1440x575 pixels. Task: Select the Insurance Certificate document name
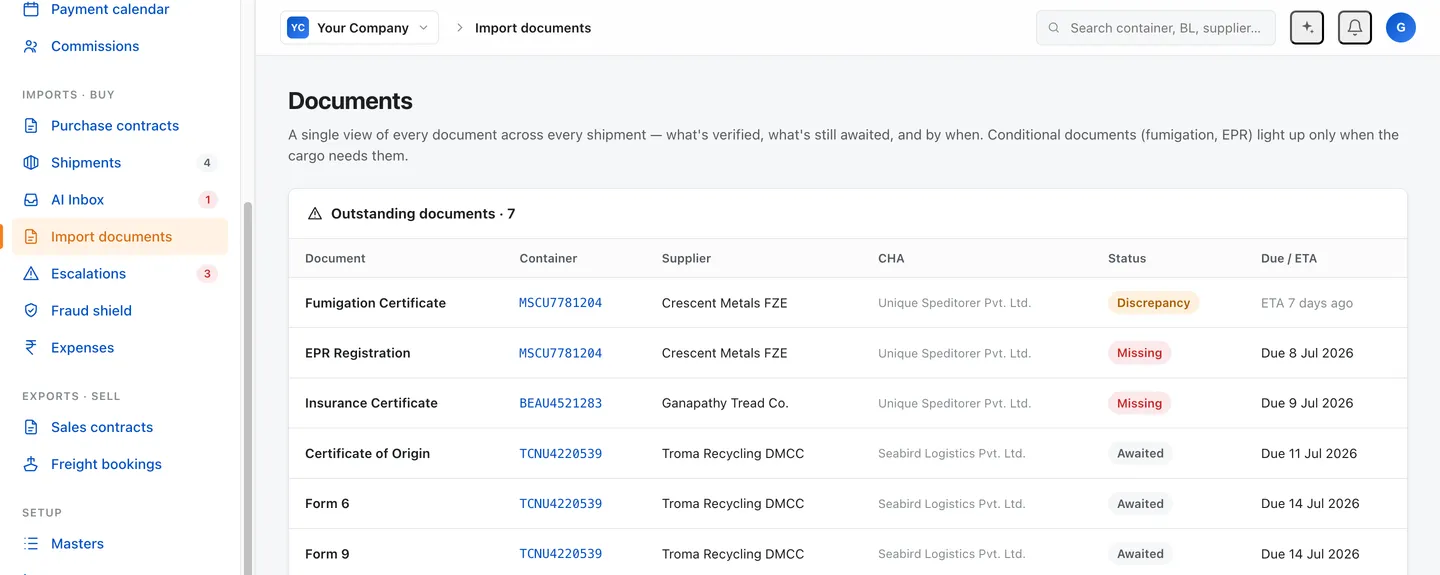[371, 403]
